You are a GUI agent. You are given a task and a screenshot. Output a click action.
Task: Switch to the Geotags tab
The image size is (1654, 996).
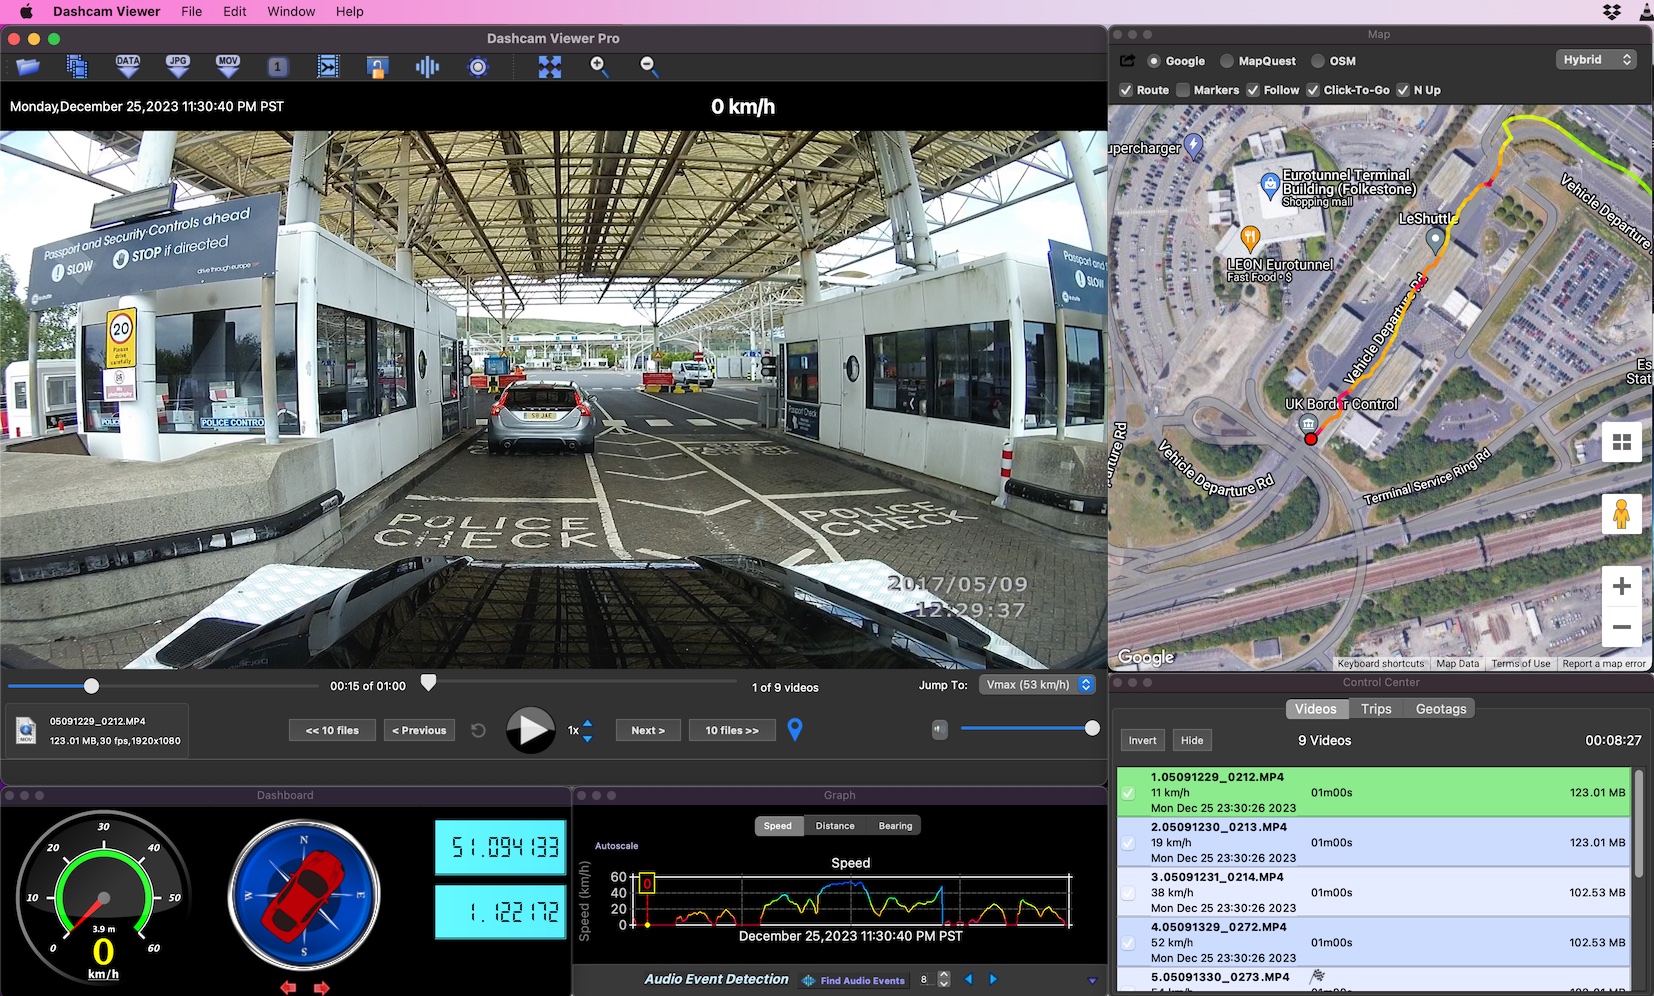pyautogui.click(x=1441, y=708)
